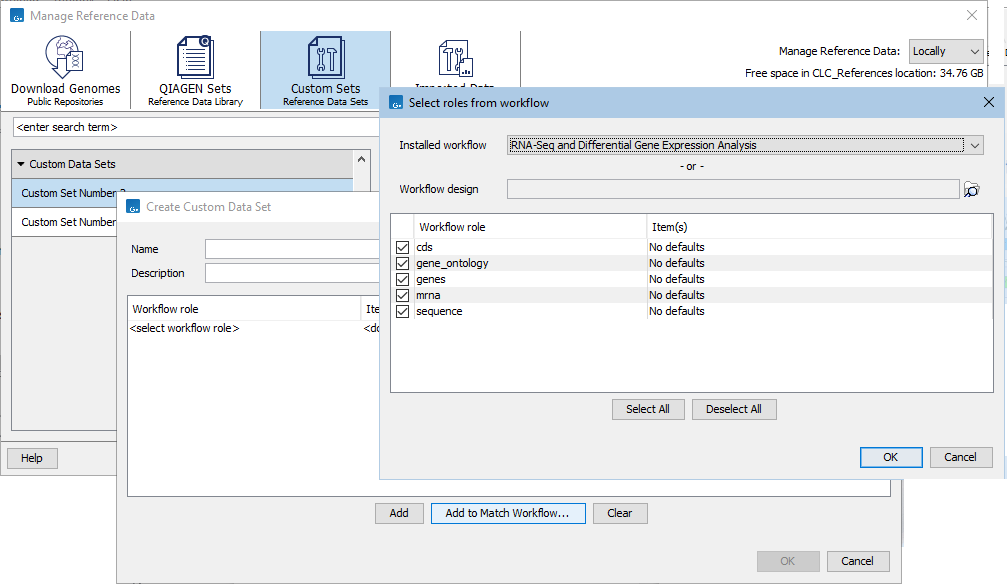Viewport: 1007px width, 584px height.
Task: Uncheck the cds workflow role
Action: coord(401,247)
